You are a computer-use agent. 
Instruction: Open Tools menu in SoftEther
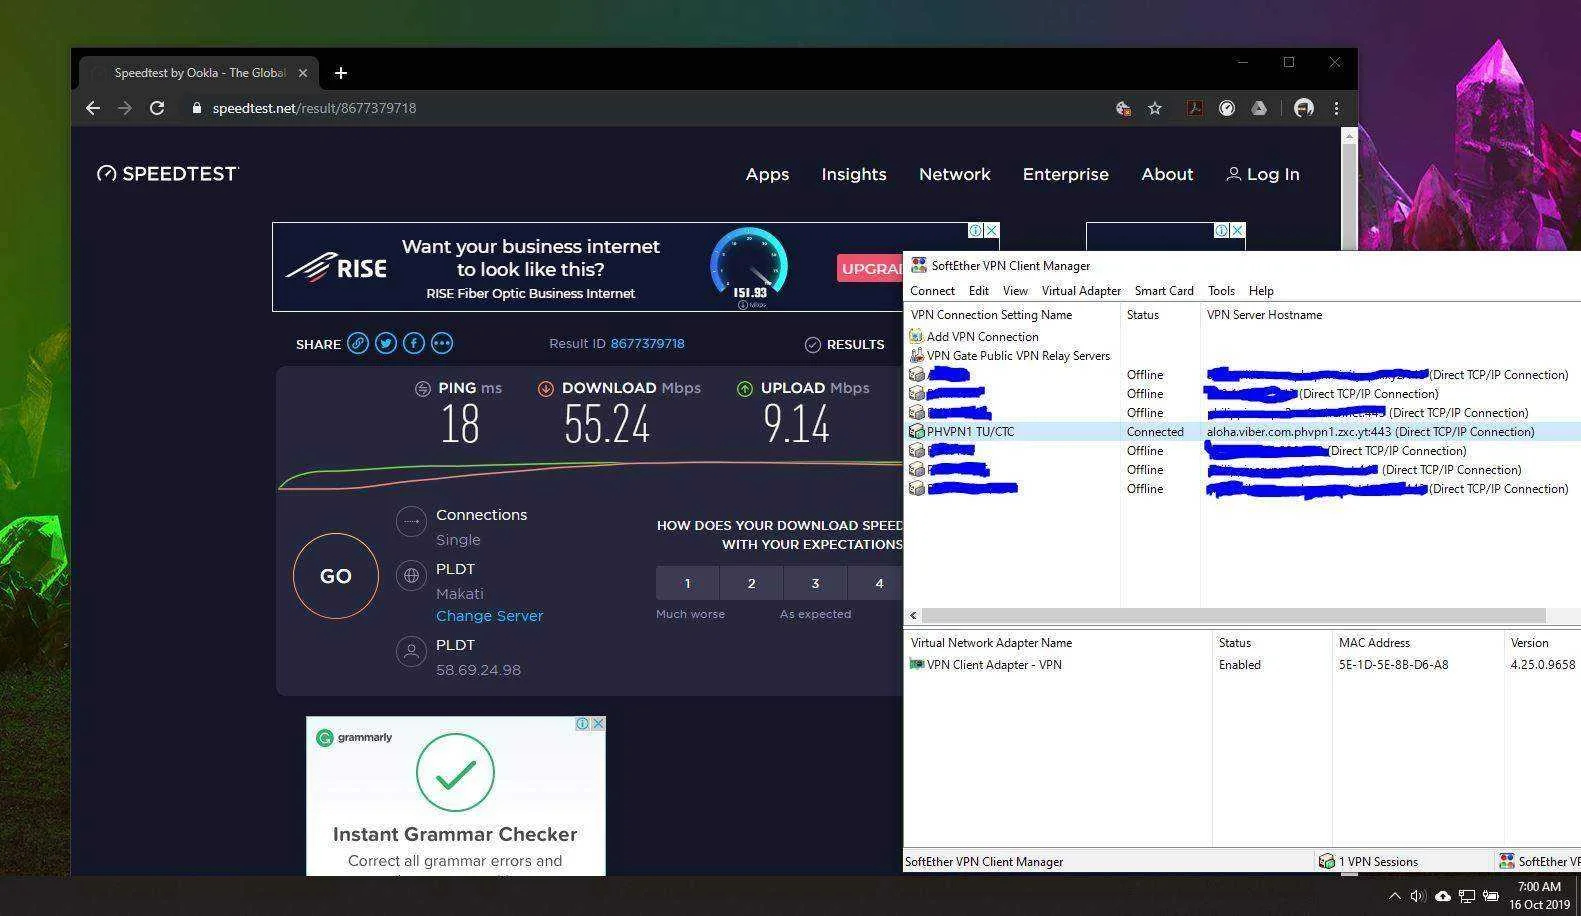[1221, 291]
